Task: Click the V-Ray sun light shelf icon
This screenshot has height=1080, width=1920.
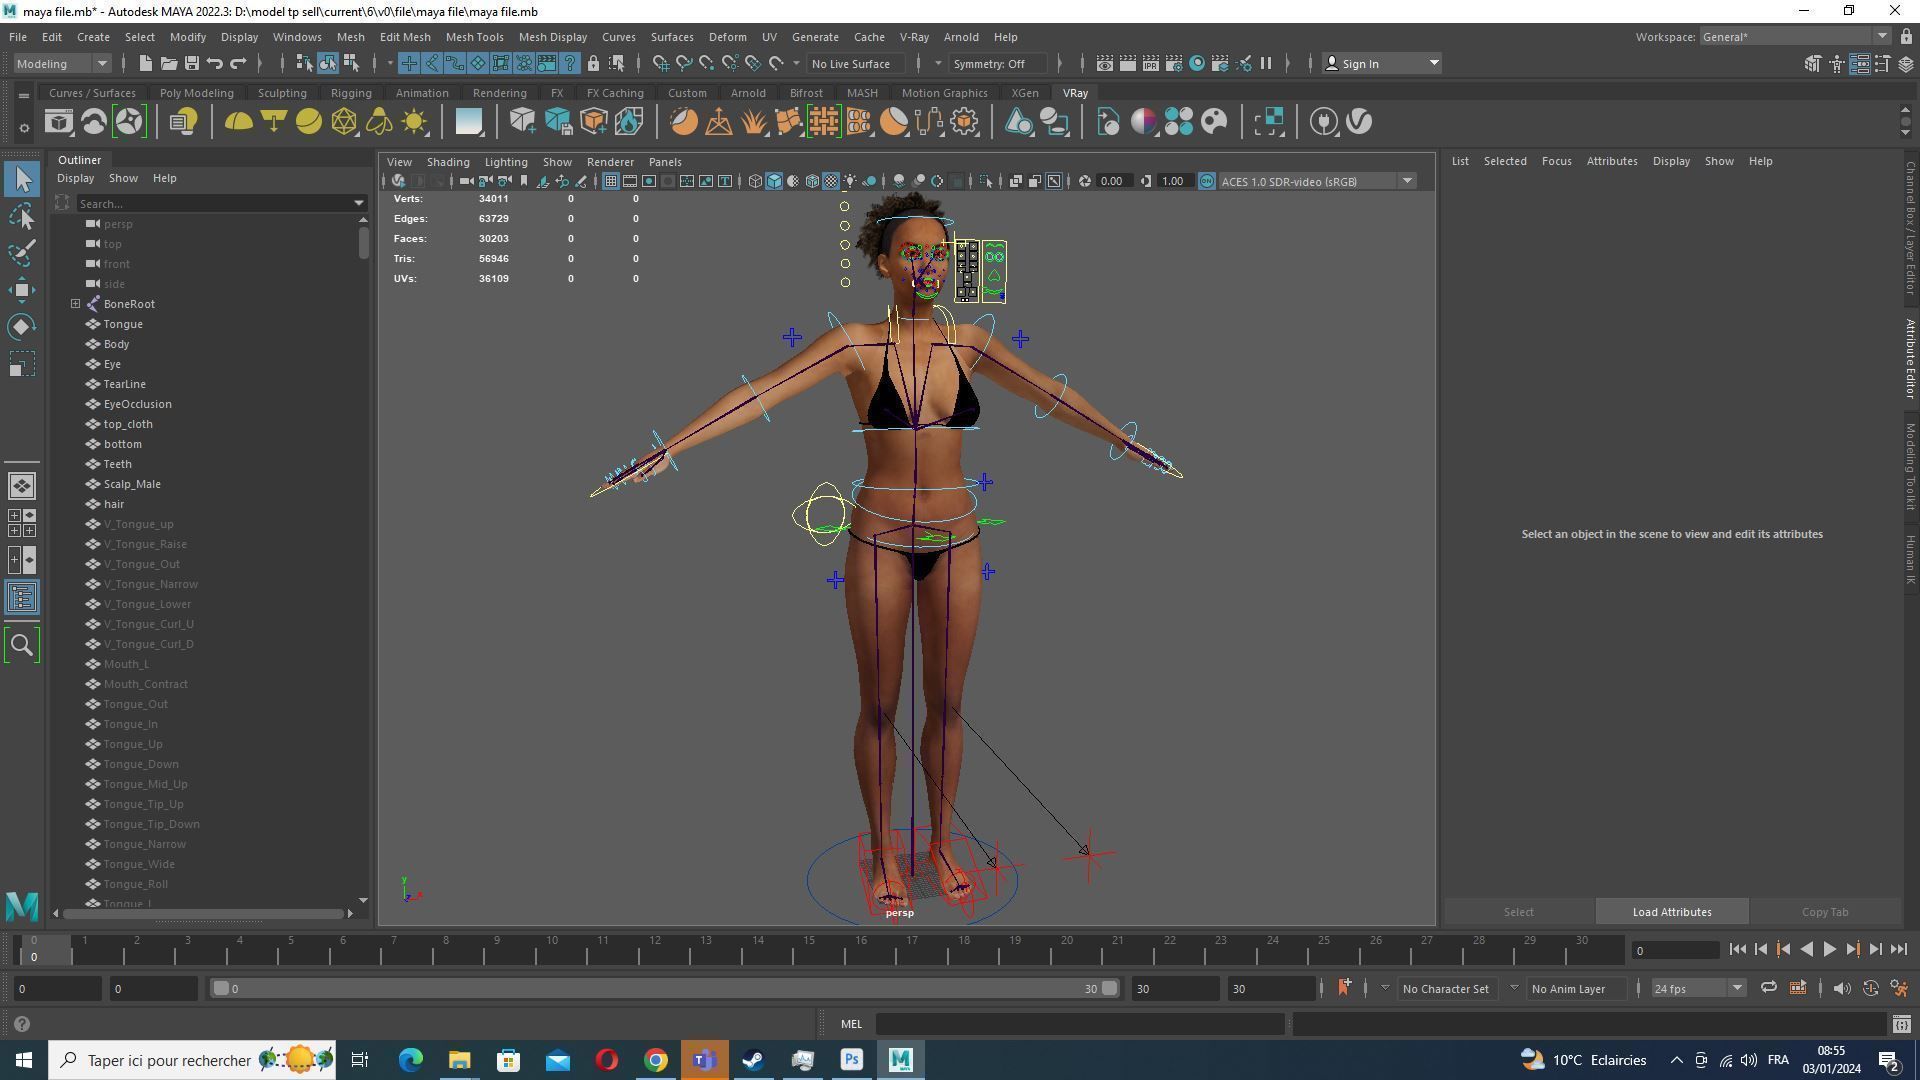Action: pyautogui.click(x=414, y=122)
